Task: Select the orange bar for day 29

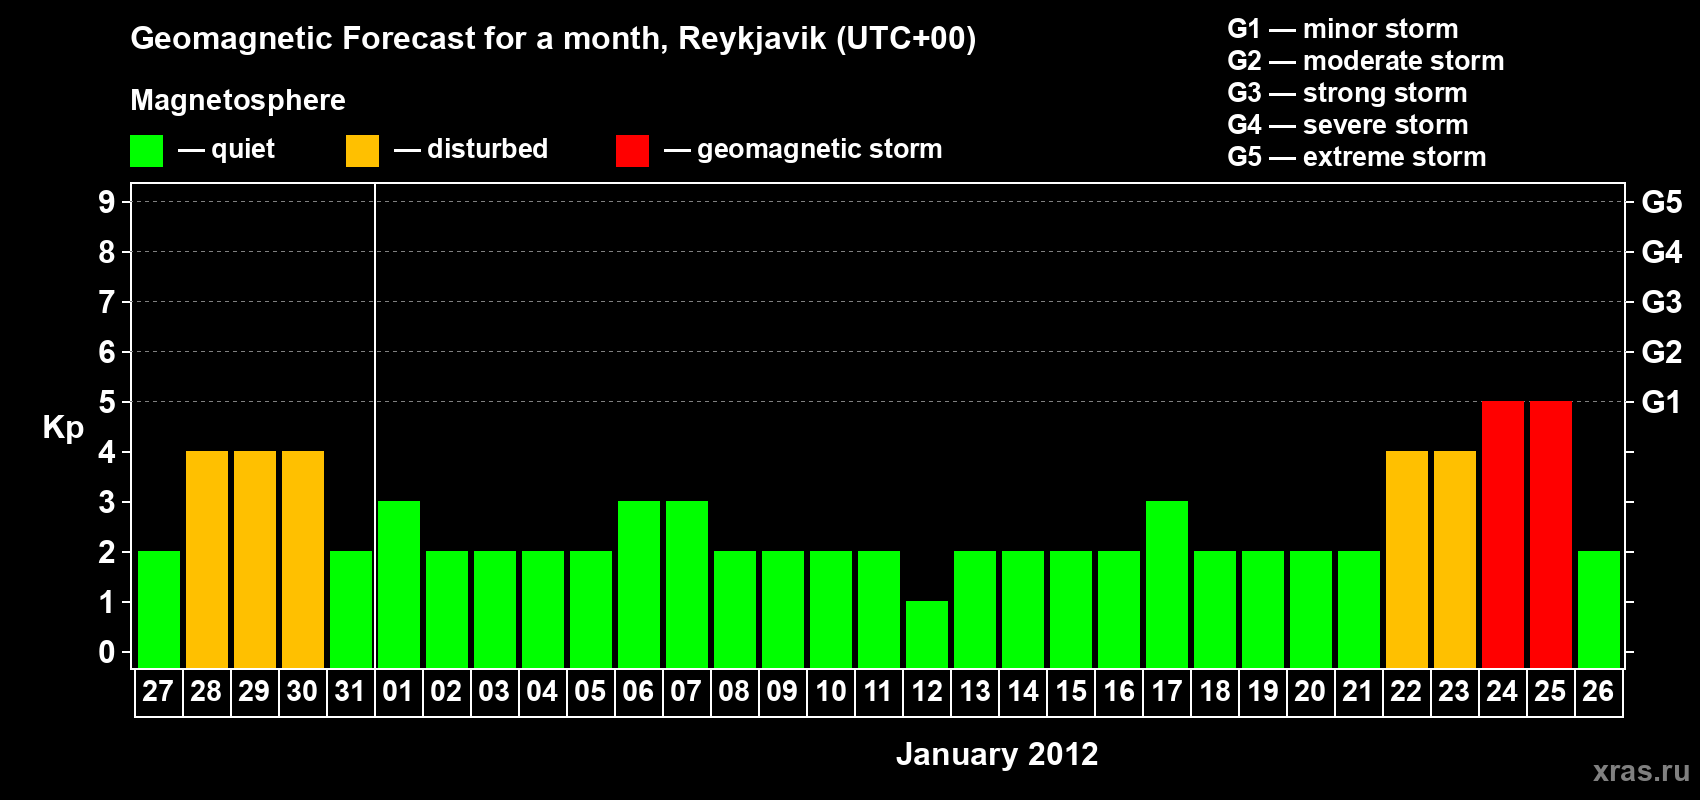Action: point(255,559)
